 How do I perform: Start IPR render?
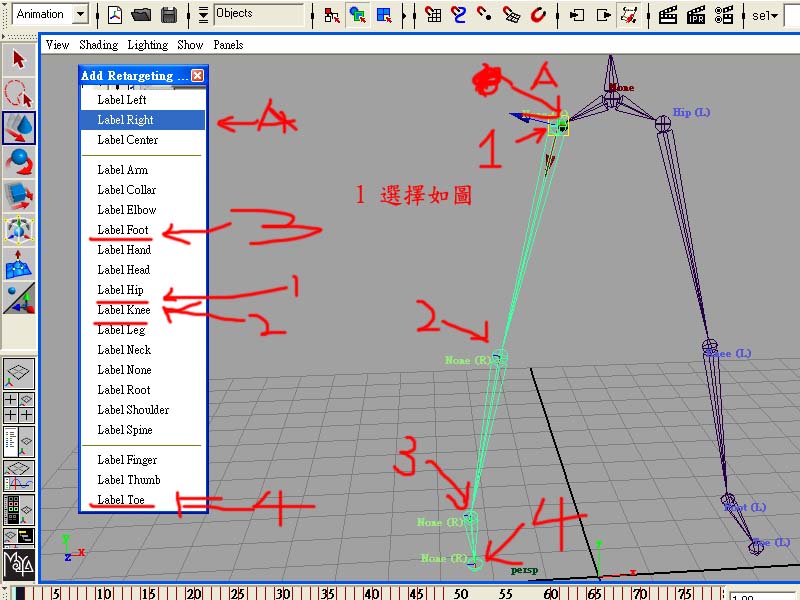pos(695,15)
